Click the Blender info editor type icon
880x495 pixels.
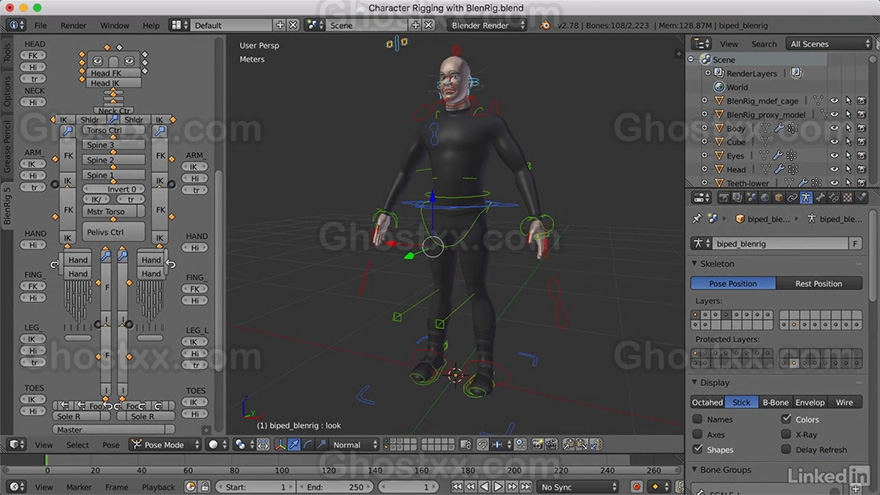(x=15, y=25)
